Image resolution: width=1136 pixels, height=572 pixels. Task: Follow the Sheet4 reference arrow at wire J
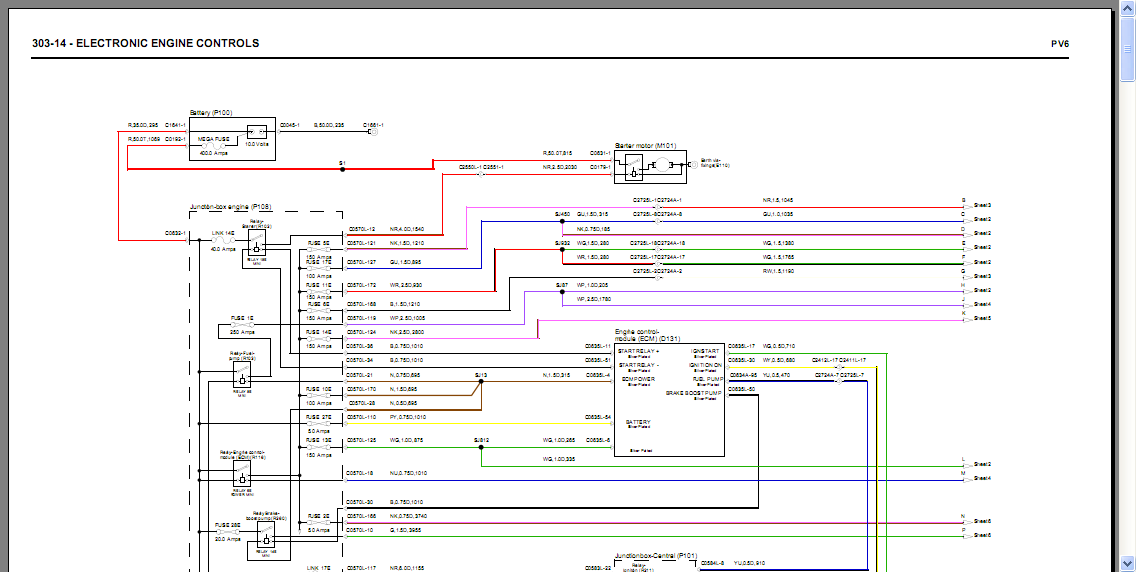[x=968, y=305]
